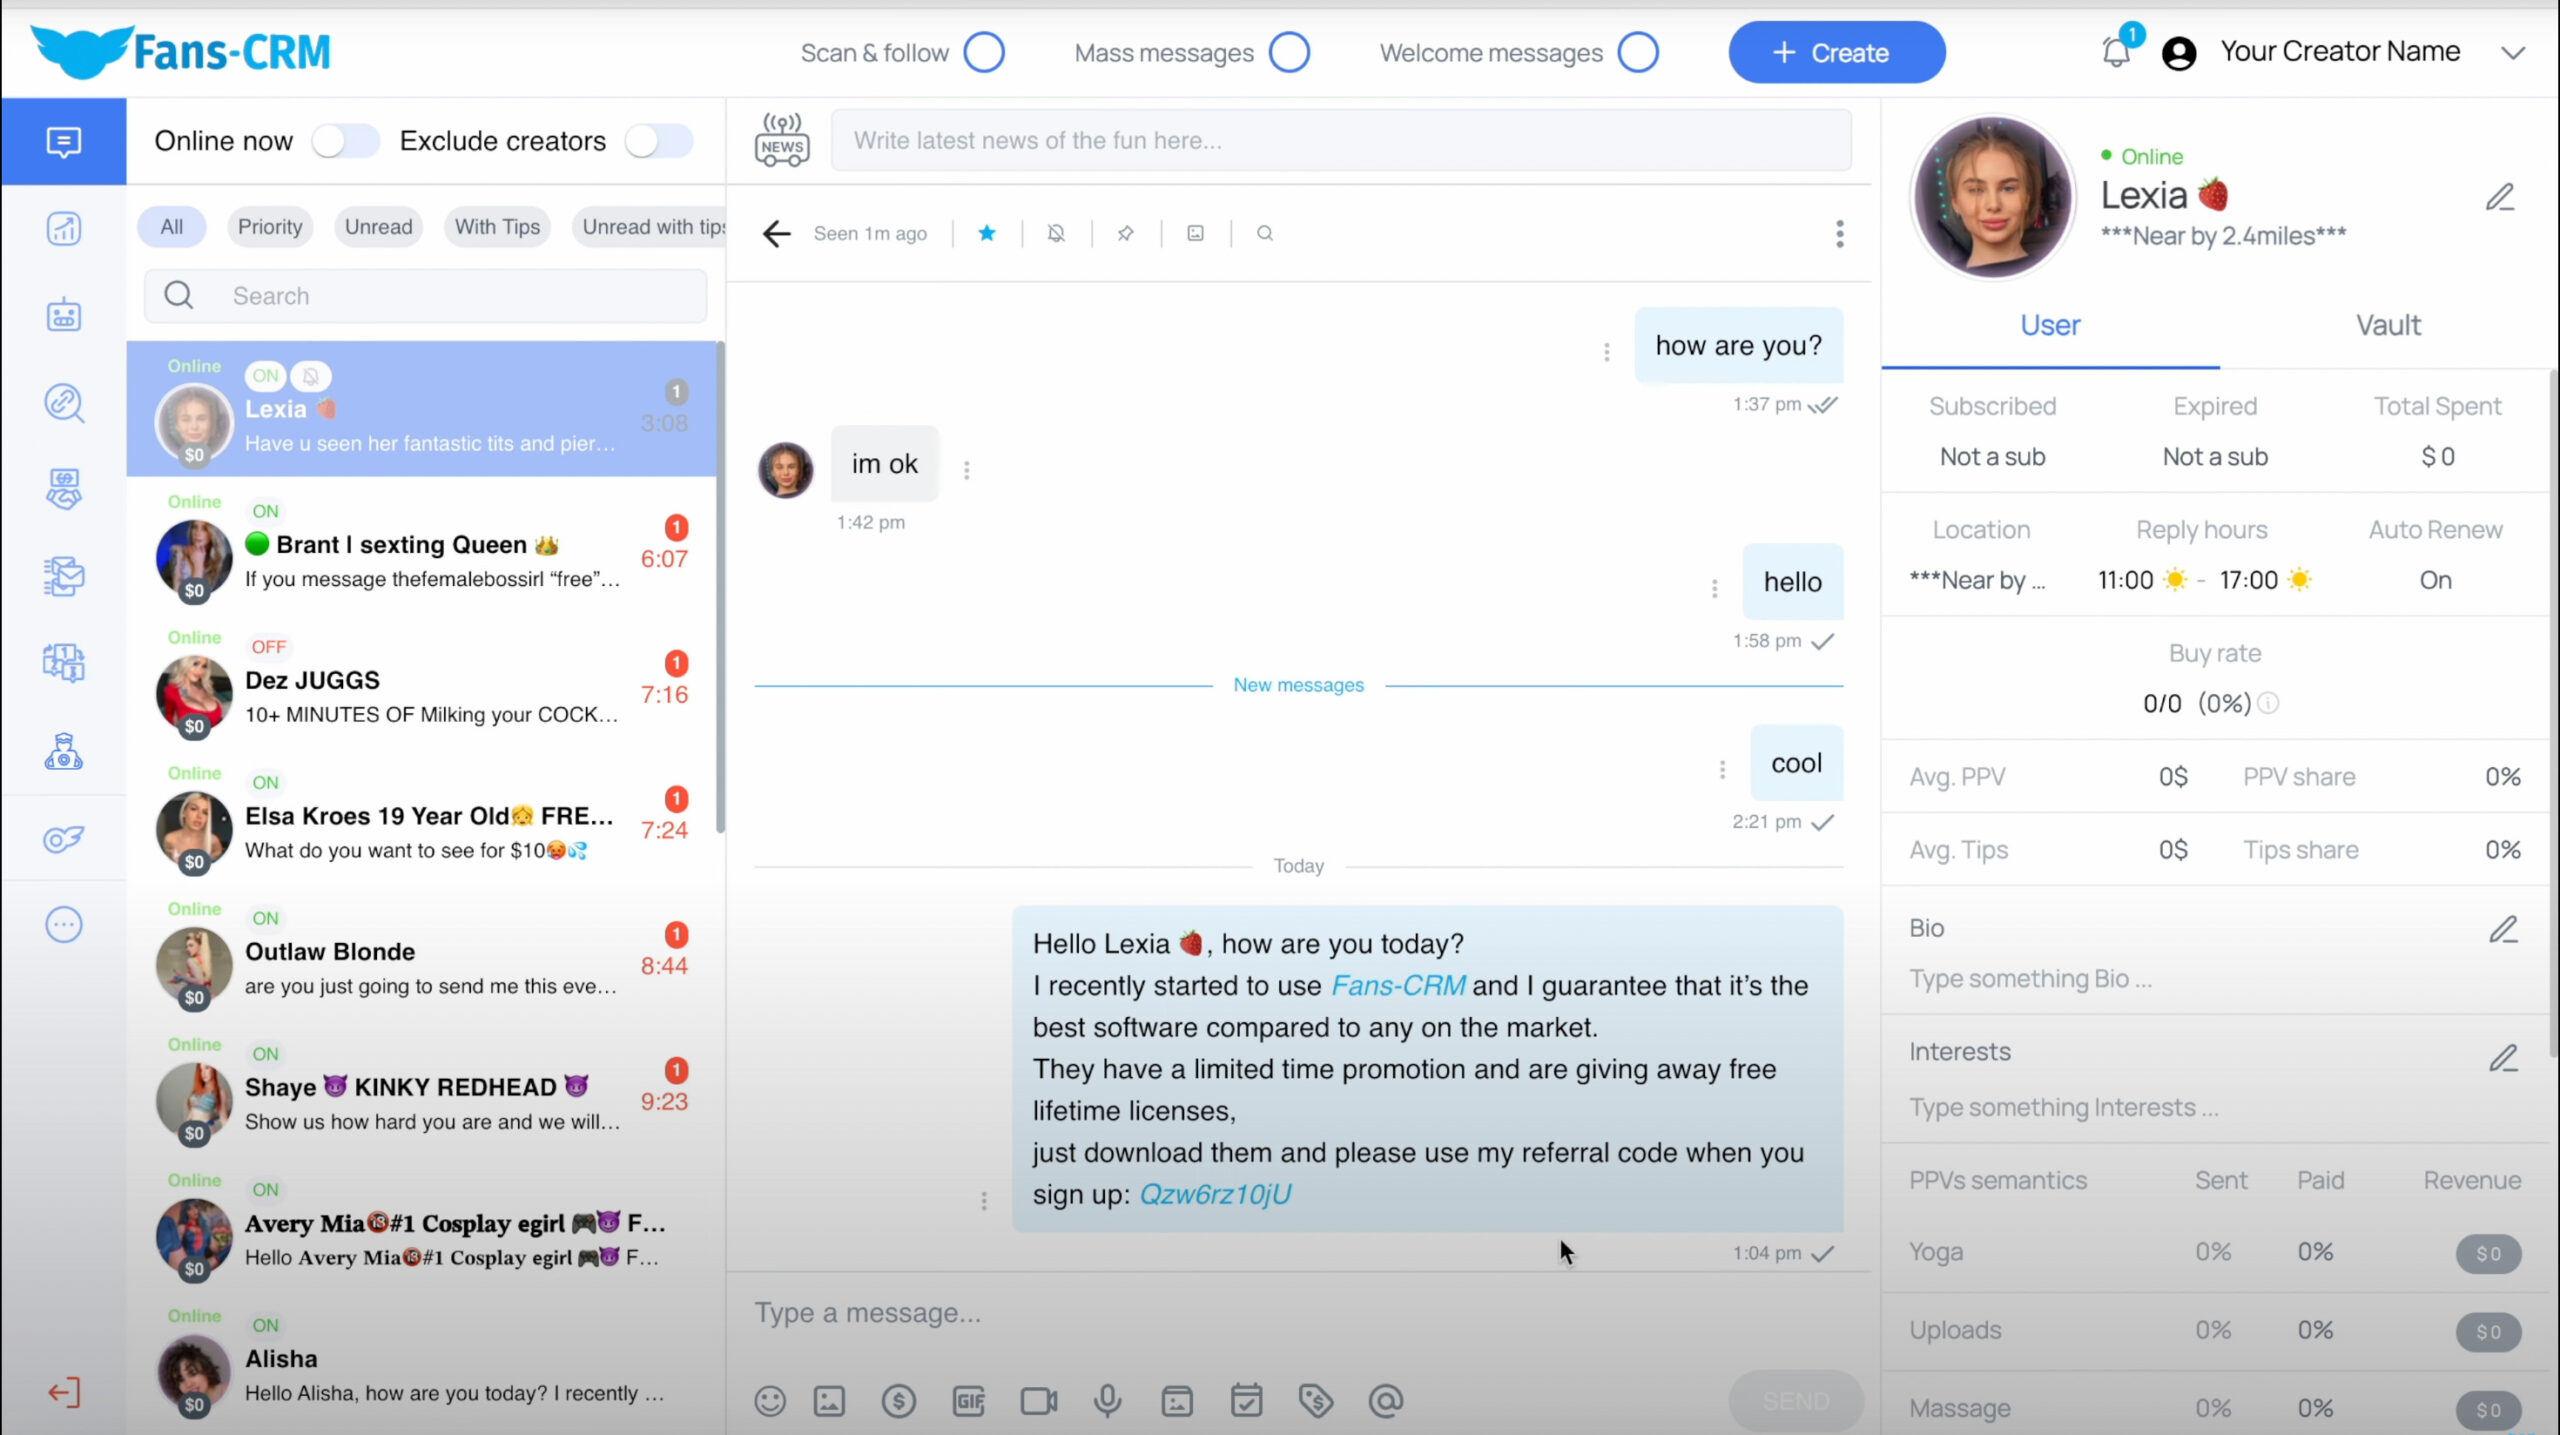Click the three-dot overflow menu icon

coord(1841,232)
